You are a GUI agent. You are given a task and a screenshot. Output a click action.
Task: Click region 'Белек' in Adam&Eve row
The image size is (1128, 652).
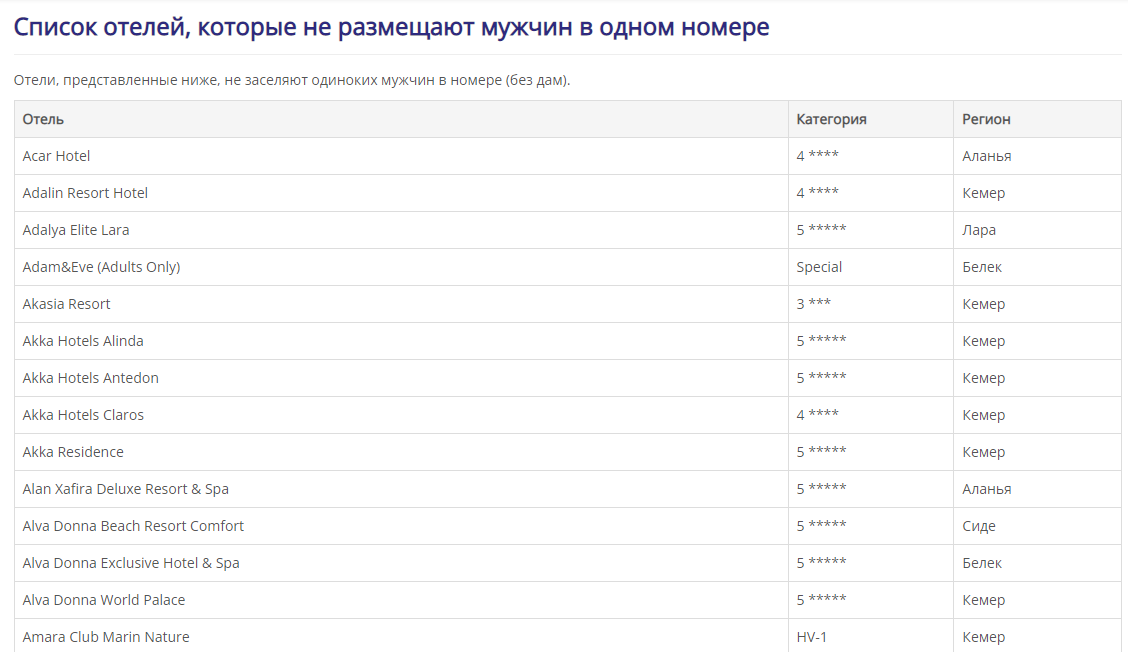(x=982, y=267)
